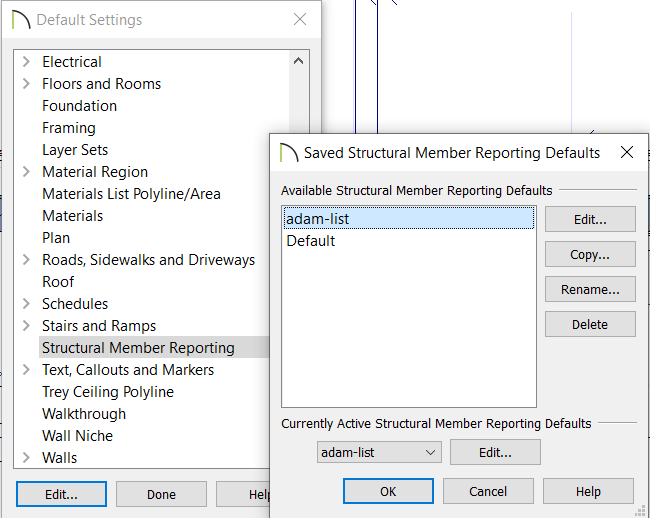Expand Text, Callouts and Markers node
Image resolution: width=650 pixels, height=518 pixels.
point(26,370)
